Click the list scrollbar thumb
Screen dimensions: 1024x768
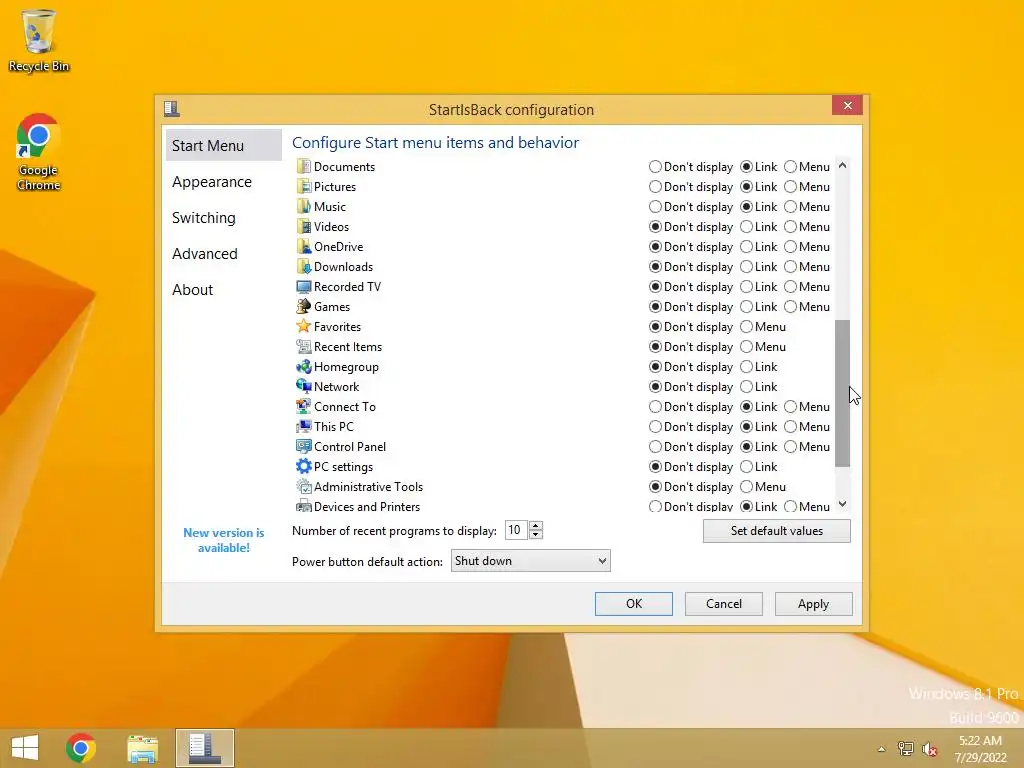click(x=842, y=393)
